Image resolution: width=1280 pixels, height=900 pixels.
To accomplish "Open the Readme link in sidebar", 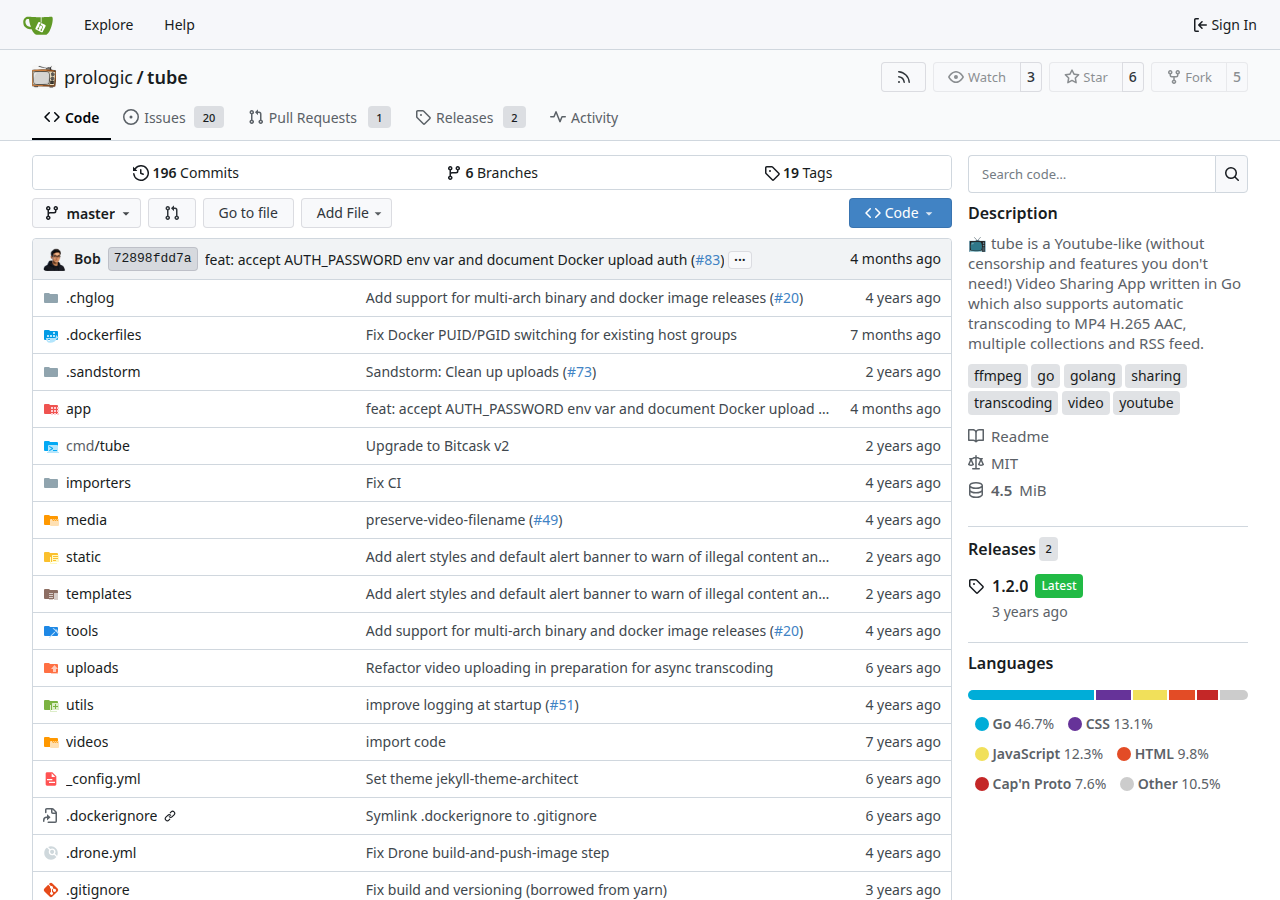I will point(1009,437).
